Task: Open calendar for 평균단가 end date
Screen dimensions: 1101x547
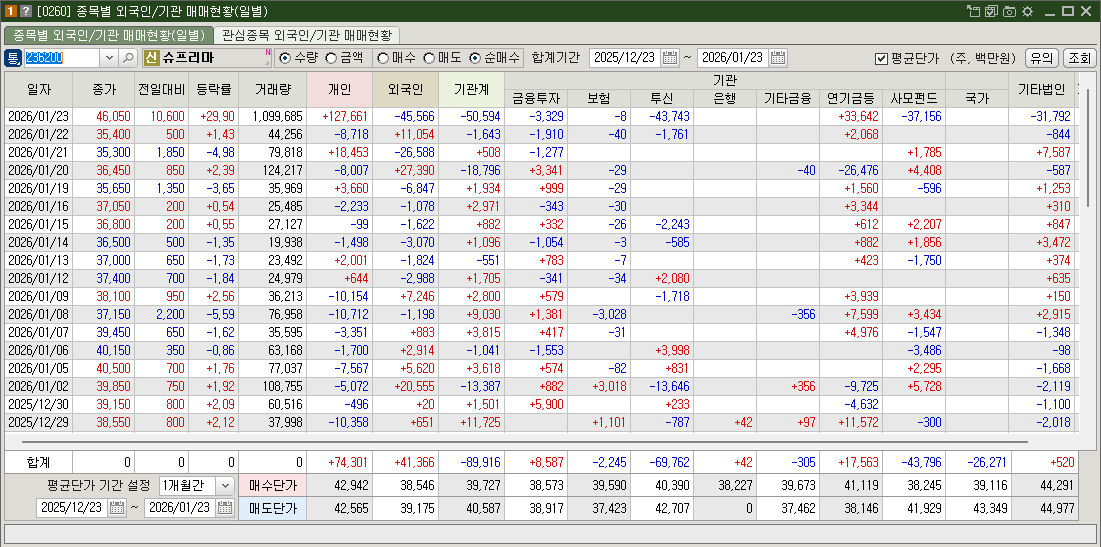Action: click(x=225, y=508)
